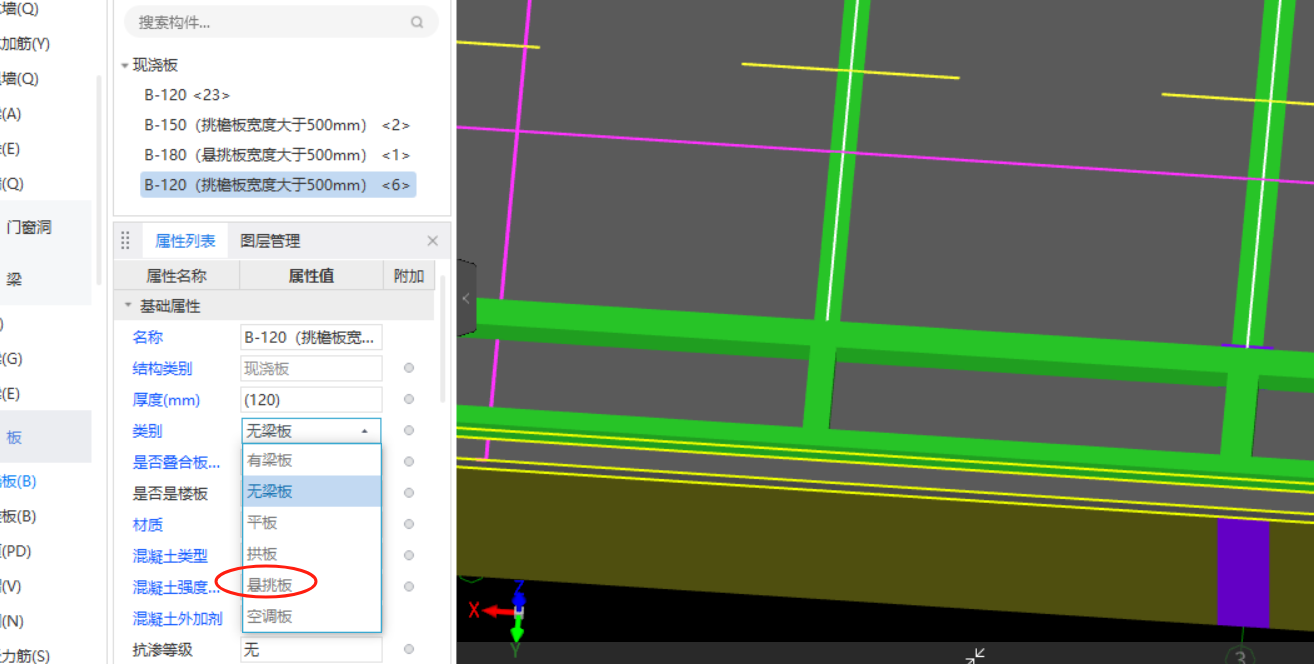Toggle 附加 option for 混凝土强度 row
1314x664 pixels.
(x=409, y=587)
